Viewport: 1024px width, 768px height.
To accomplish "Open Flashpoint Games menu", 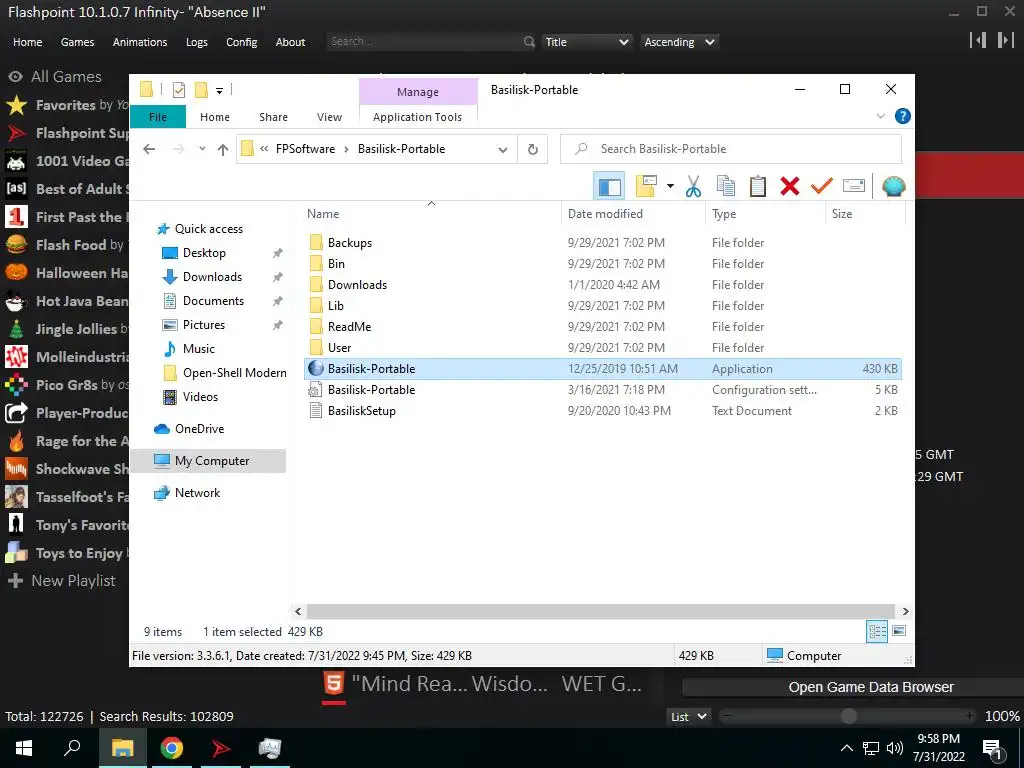I will click(x=77, y=42).
